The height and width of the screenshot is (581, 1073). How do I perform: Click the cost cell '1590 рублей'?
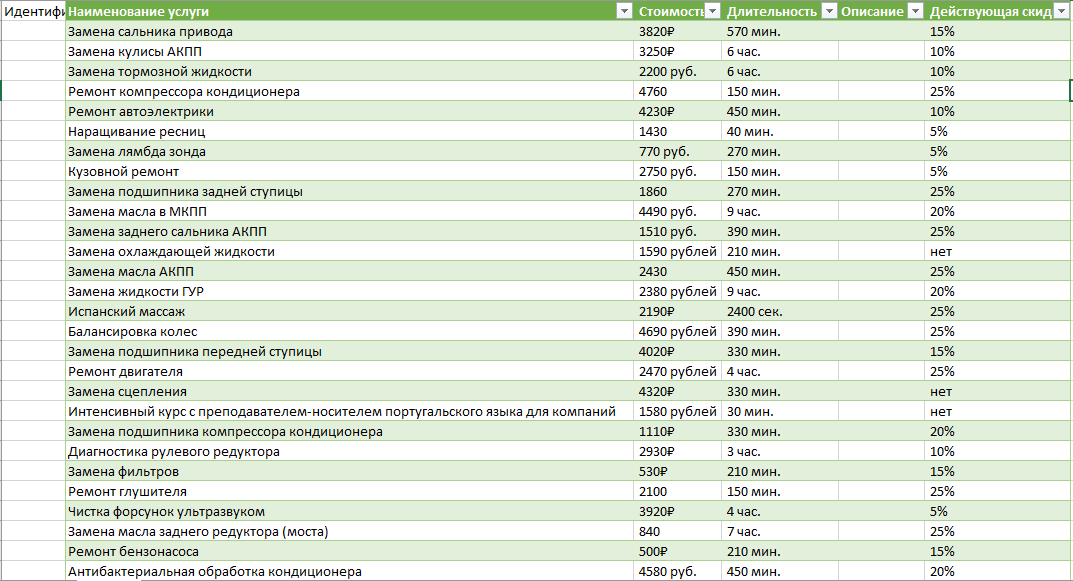coord(677,251)
